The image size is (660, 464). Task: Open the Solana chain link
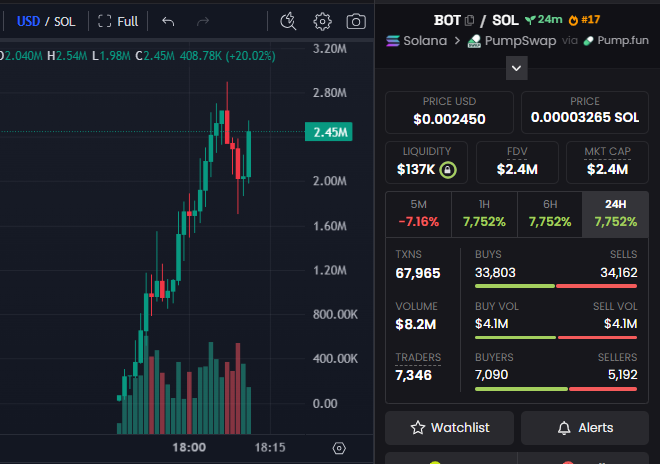[416, 41]
